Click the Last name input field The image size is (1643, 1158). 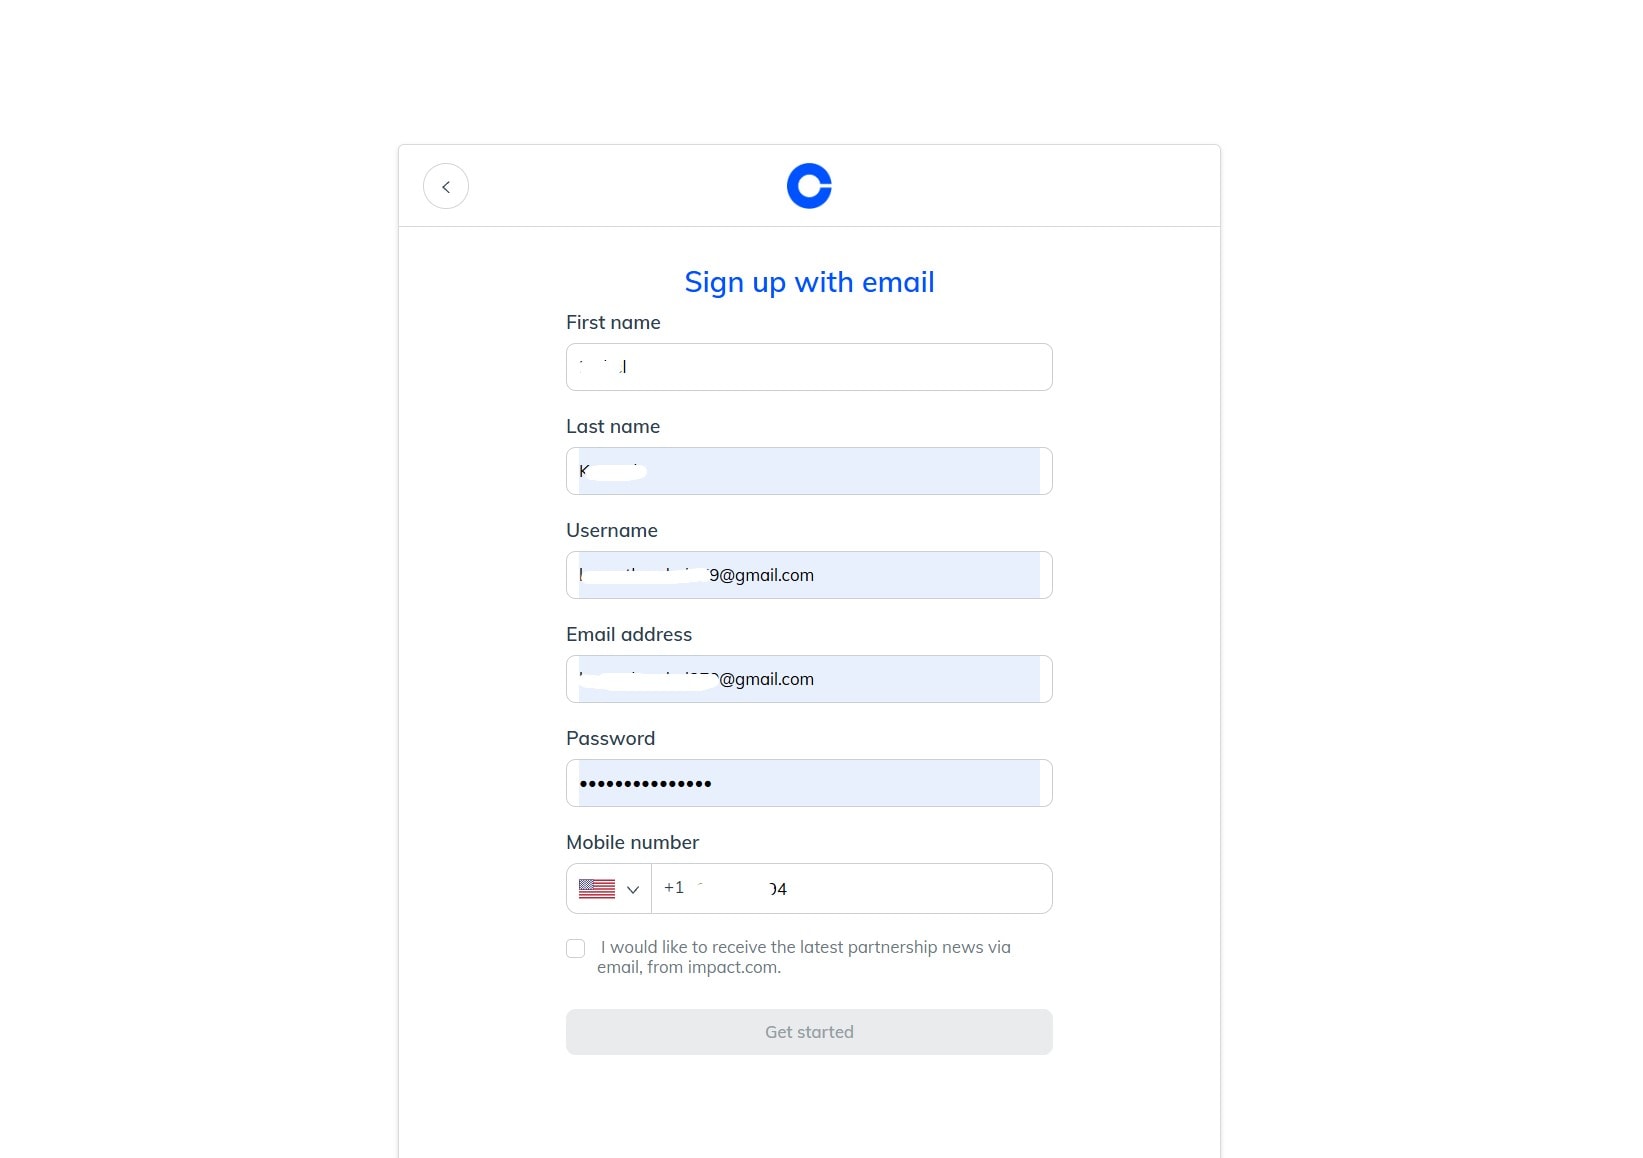coord(809,471)
